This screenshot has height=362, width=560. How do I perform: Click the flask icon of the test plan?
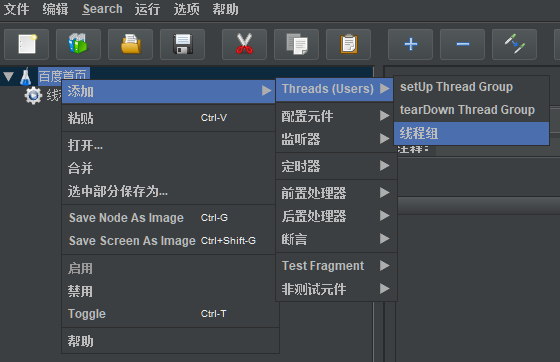tap(26, 76)
